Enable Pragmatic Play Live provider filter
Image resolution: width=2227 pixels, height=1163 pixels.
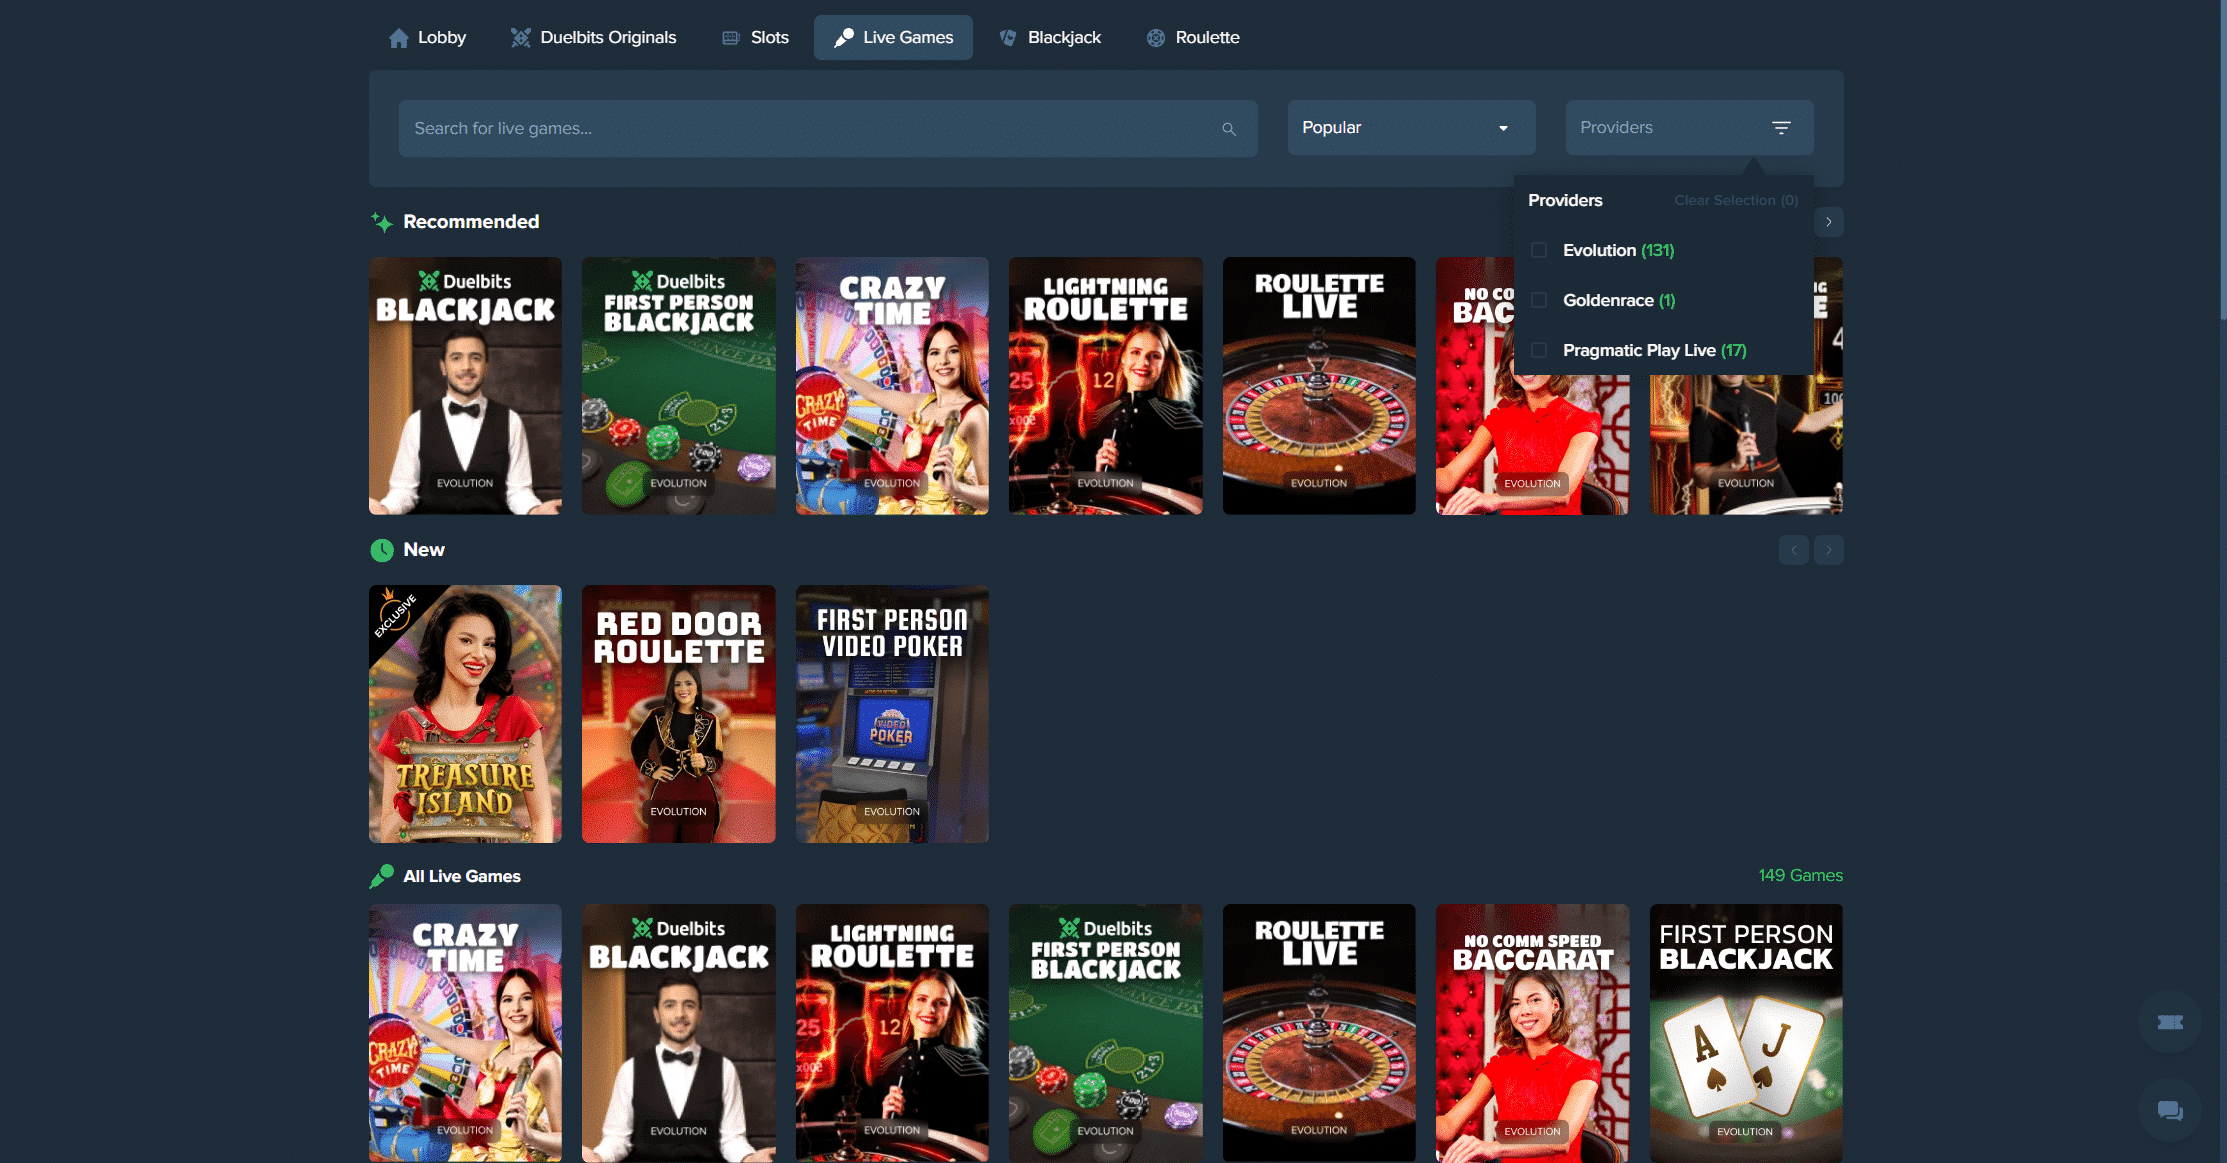pyautogui.click(x=1539, y=350)
